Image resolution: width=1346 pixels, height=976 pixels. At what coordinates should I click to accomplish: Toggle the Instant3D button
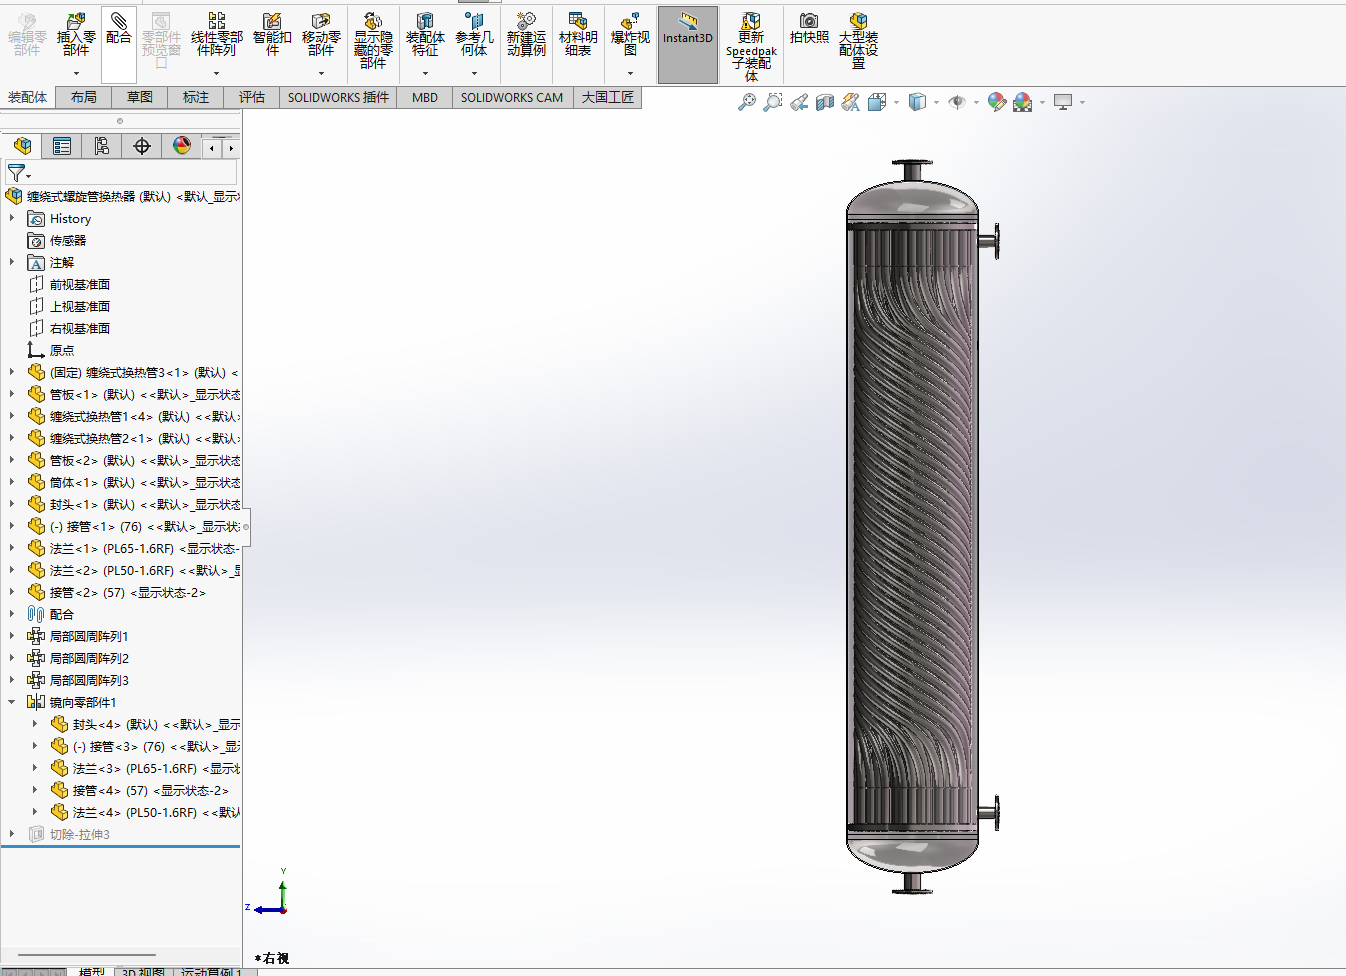click(x=688, y=45)
